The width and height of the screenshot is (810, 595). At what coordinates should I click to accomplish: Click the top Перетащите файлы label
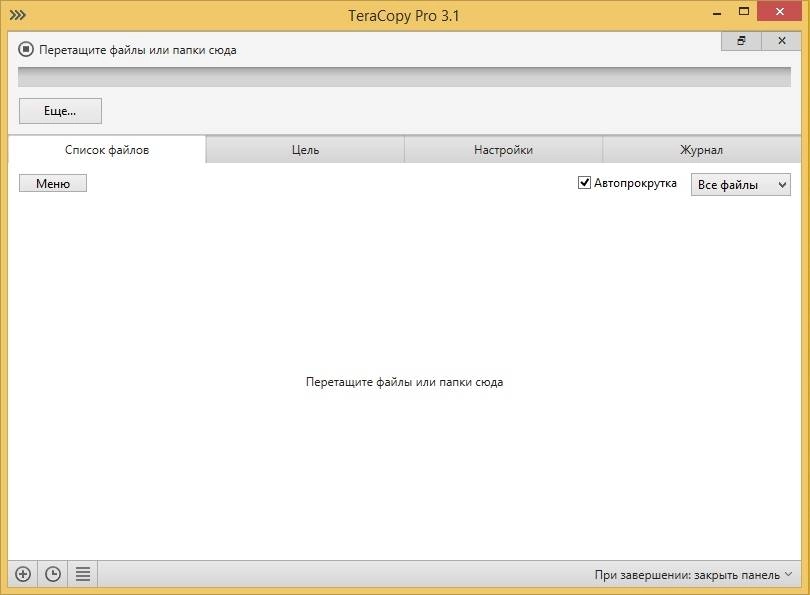point(138,50)
